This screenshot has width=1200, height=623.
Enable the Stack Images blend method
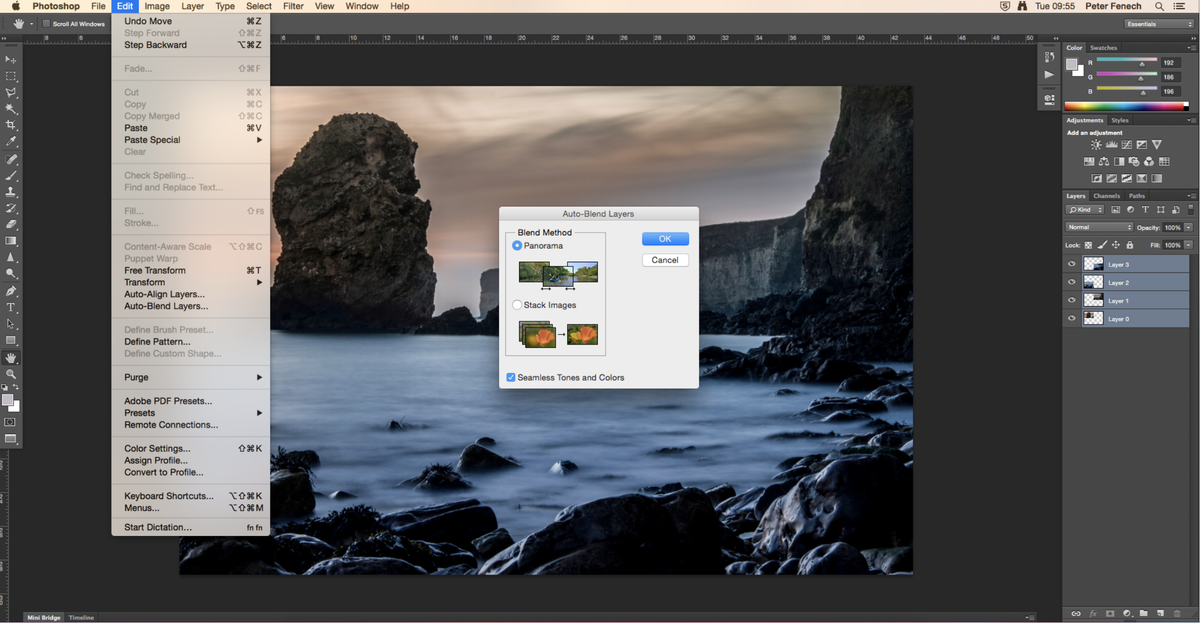tap(516, 305)
